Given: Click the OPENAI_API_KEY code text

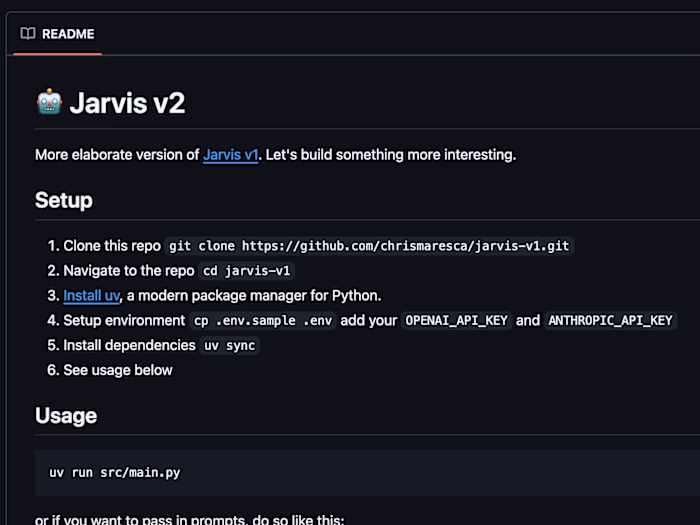Looking at the screenshot, I should tap(456, 321).
